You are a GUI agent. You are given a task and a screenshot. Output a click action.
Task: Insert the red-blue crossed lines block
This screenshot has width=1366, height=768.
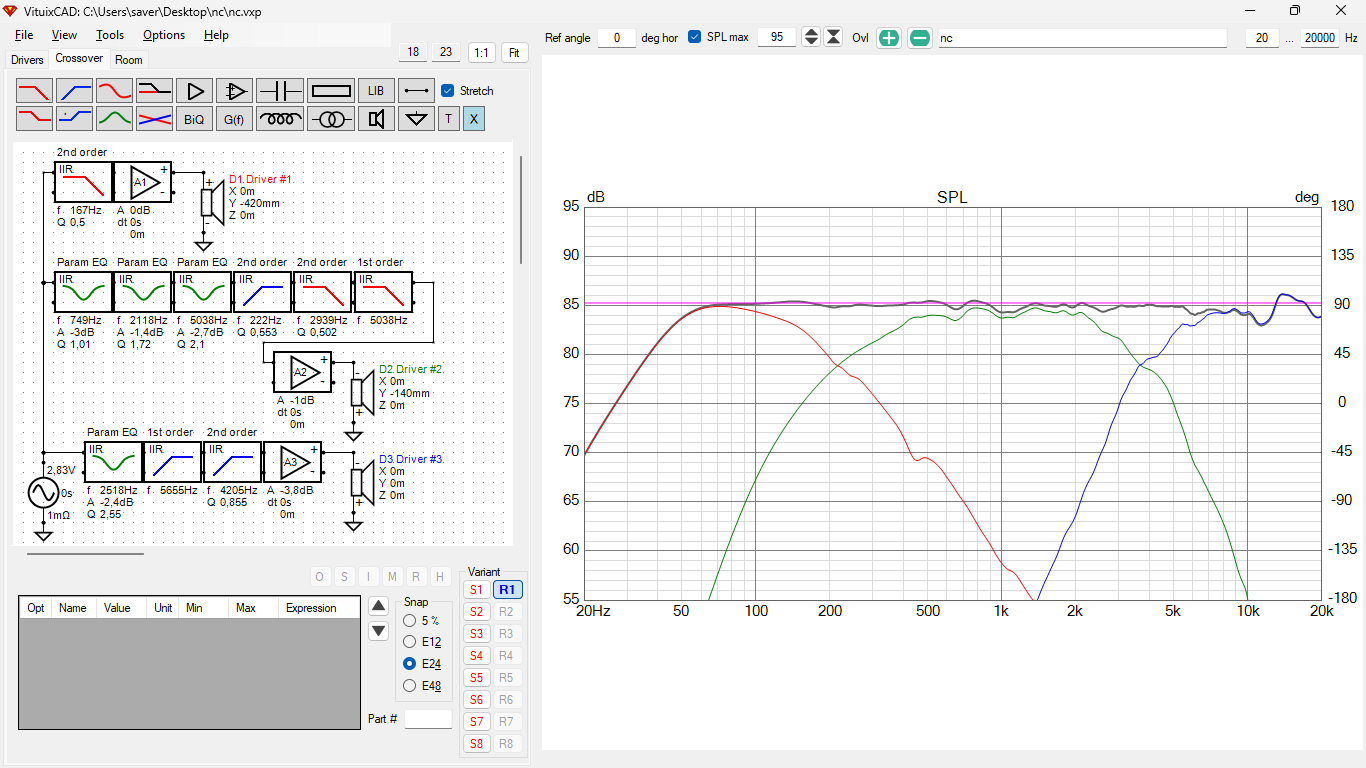(x=155, y=119)
